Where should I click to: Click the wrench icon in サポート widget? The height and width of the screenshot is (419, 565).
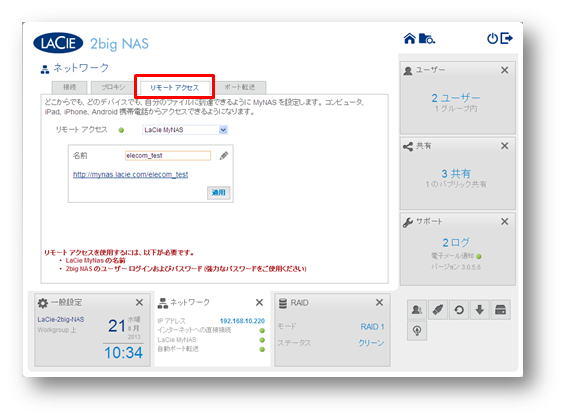(408, 222)
